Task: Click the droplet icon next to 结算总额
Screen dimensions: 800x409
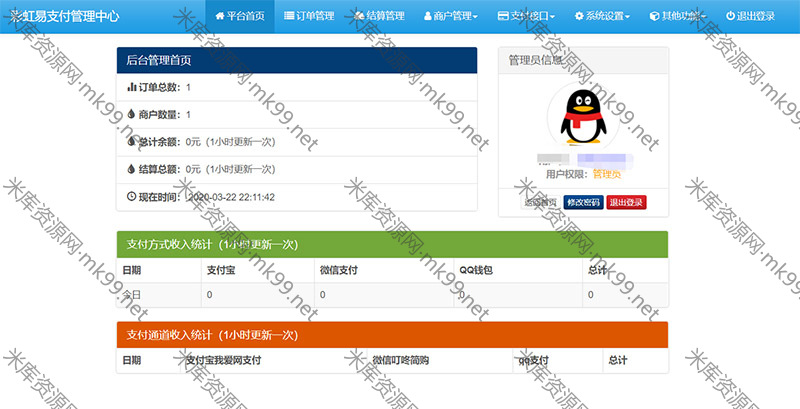Action: [131, 169]
